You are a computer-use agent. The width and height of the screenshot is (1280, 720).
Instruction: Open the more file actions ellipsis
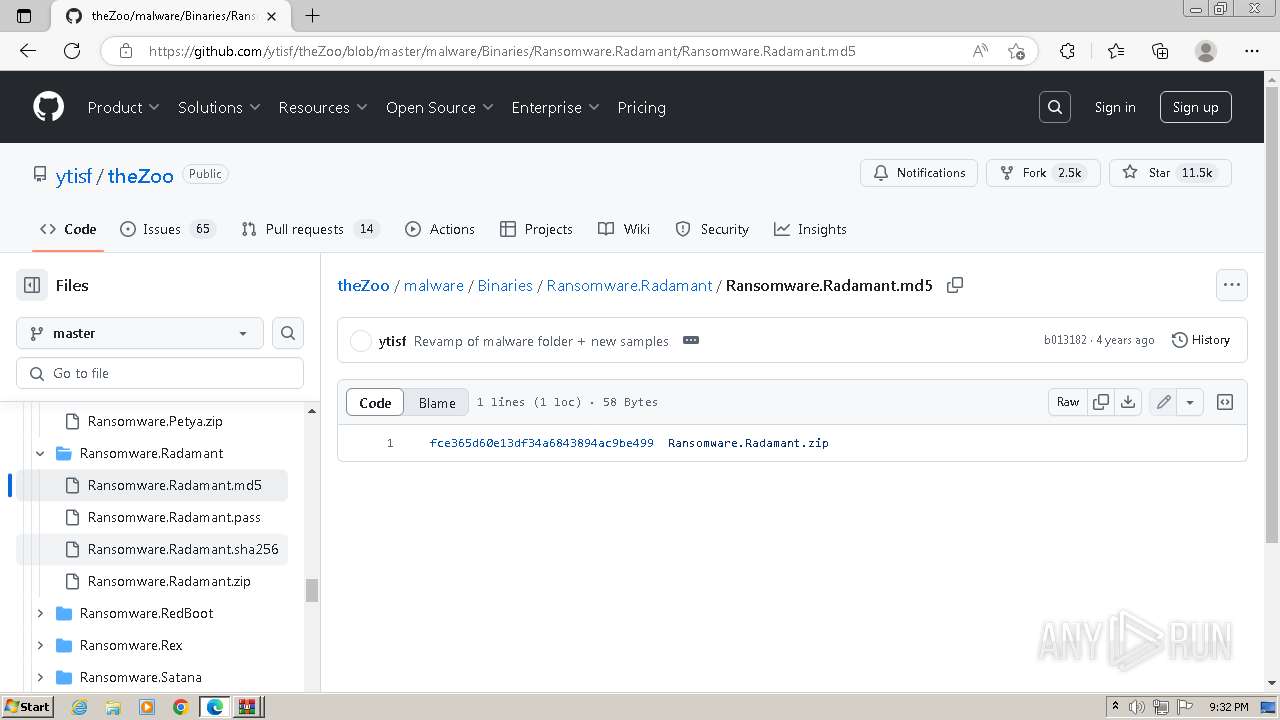[x=1232, y=285]
